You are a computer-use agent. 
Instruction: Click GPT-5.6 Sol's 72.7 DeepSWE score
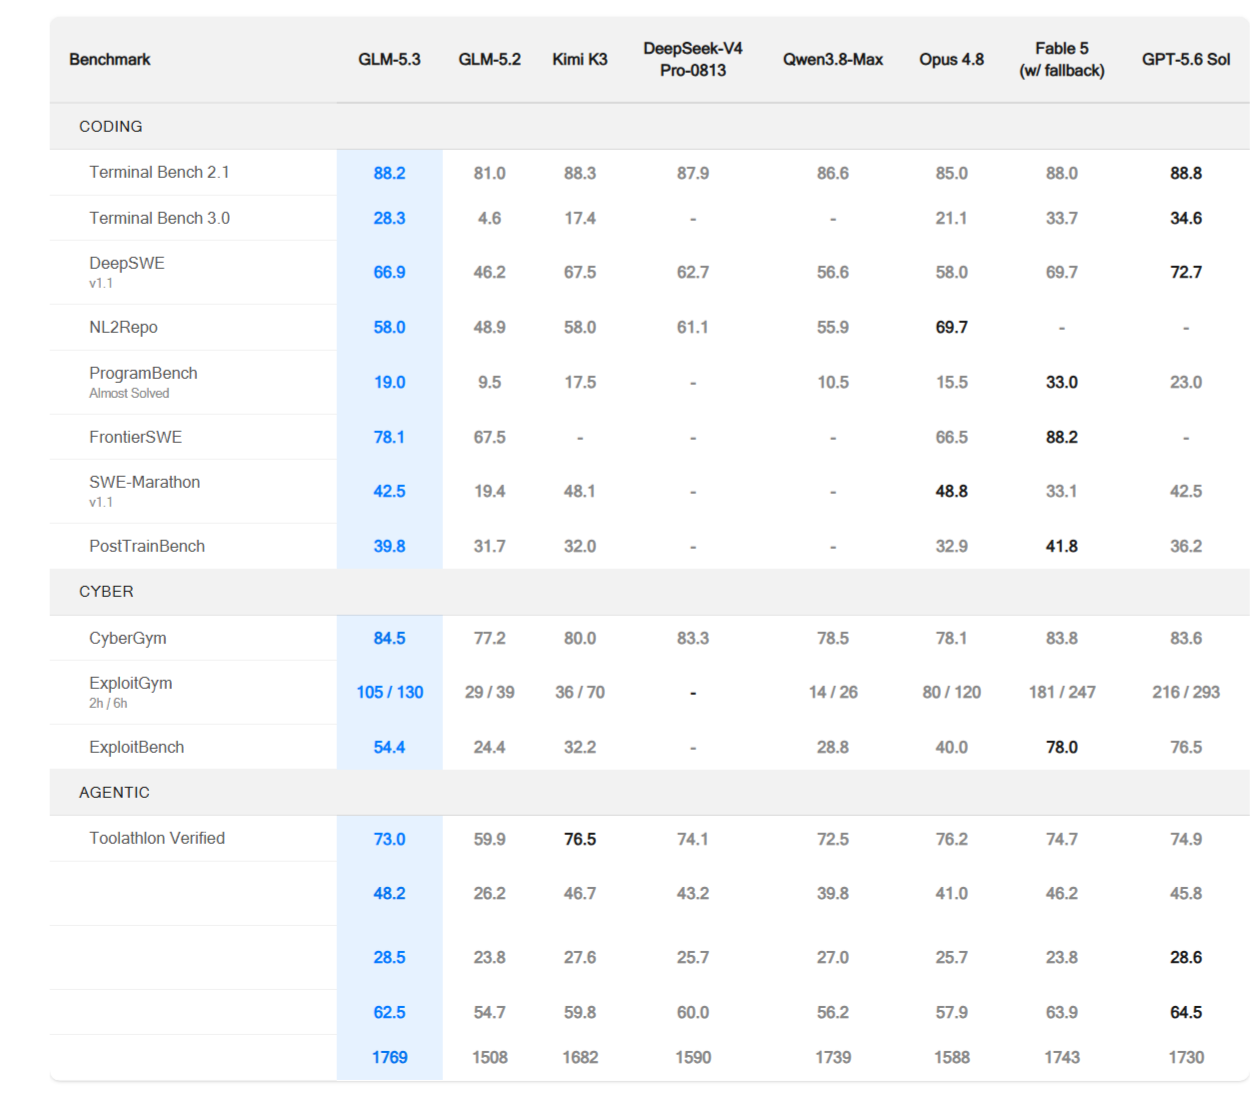1186,272
